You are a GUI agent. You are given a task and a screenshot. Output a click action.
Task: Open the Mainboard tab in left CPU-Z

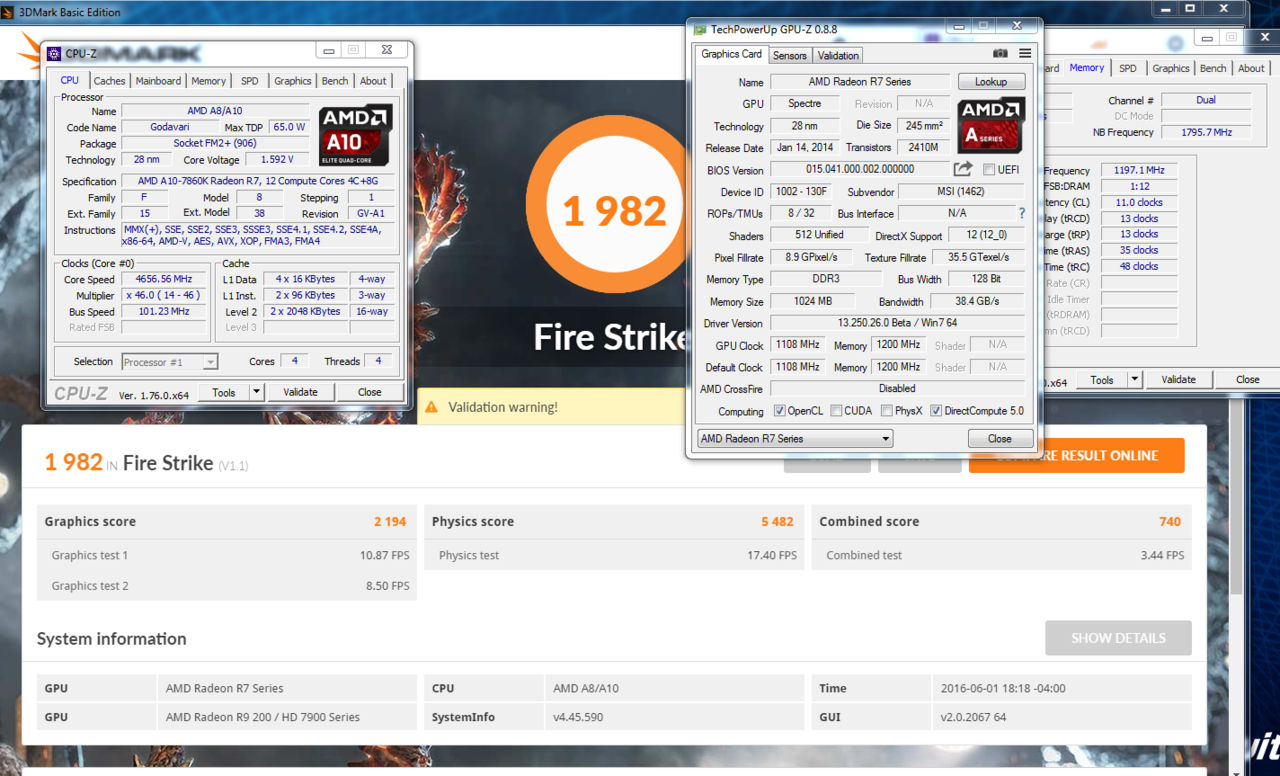click(158, 81)
